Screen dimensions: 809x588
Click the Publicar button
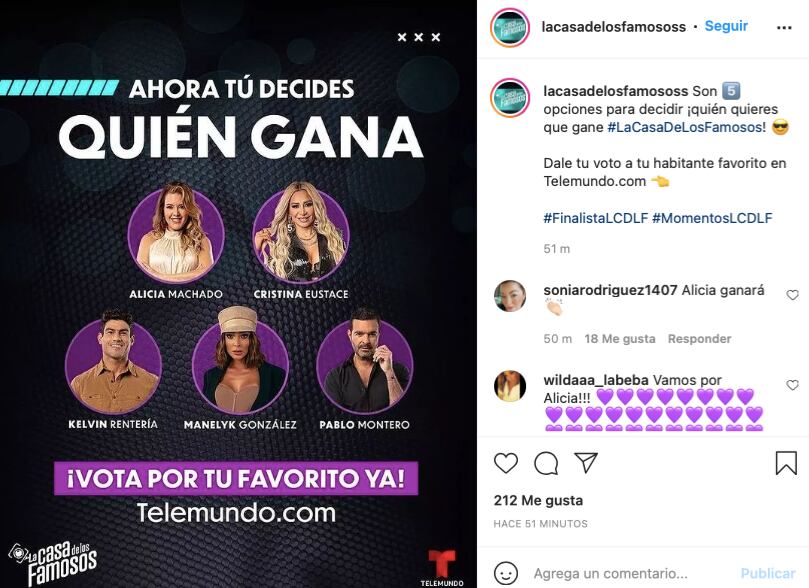768,574
